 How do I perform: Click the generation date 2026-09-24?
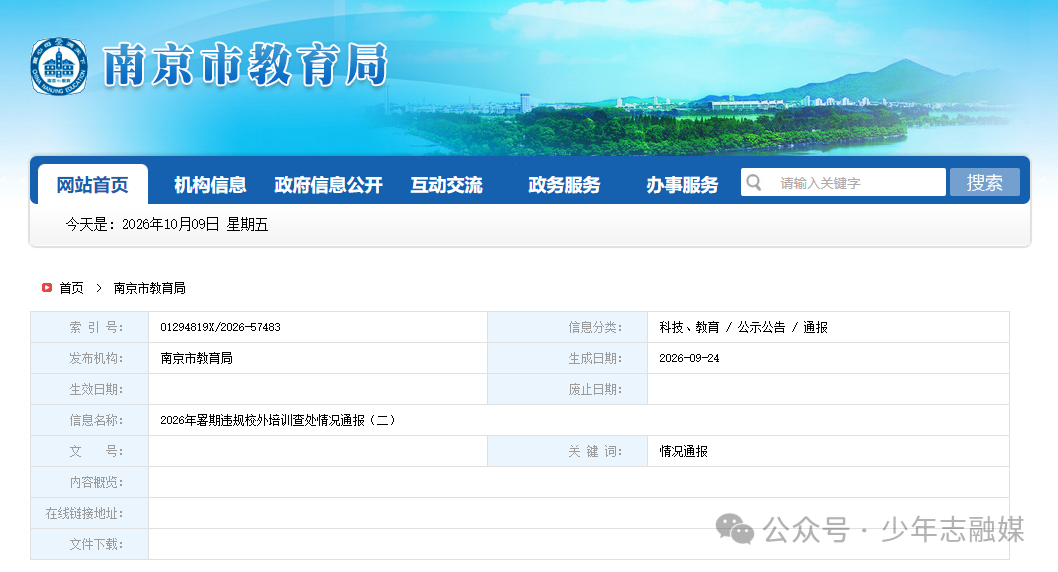689,358
